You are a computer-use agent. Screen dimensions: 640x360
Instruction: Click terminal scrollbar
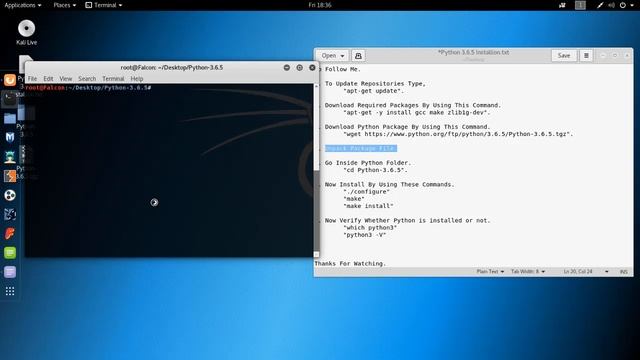click(x=316, y=170)
